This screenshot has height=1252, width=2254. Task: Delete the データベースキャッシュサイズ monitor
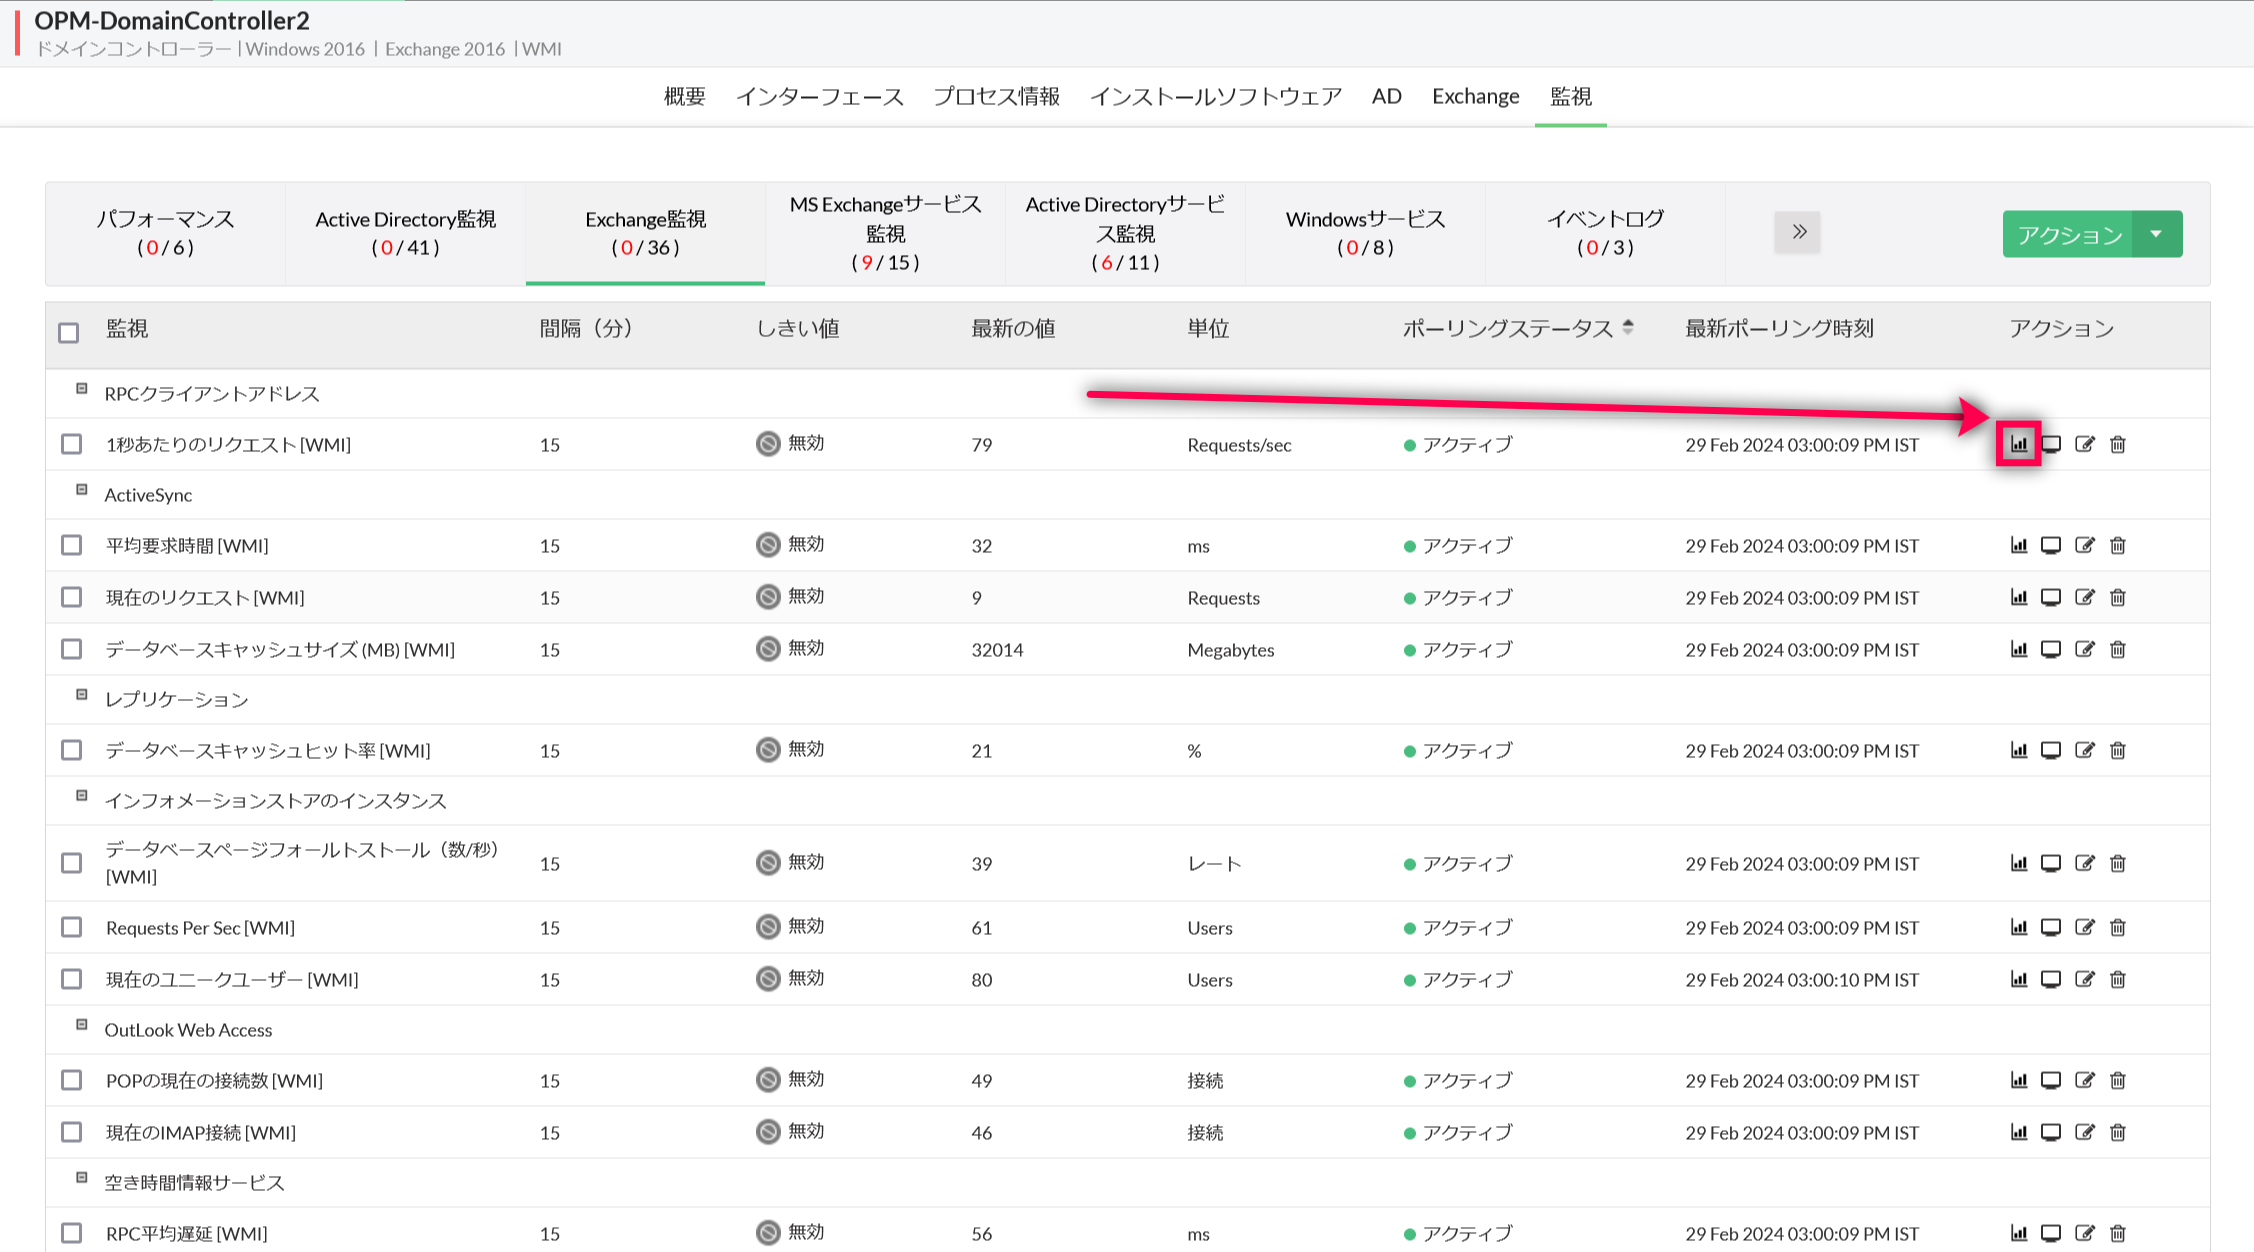[x=2118, y=649]
